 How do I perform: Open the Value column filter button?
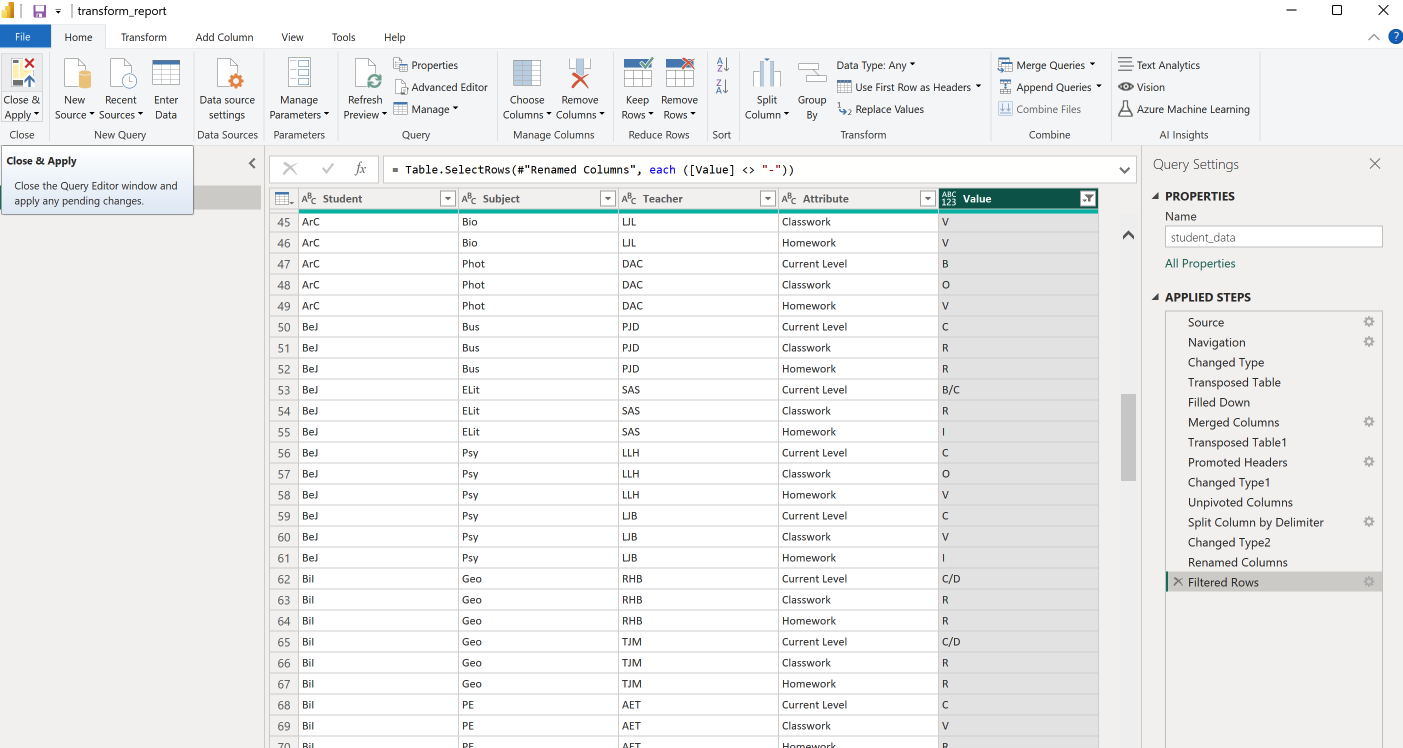(x=1088, y=199)
